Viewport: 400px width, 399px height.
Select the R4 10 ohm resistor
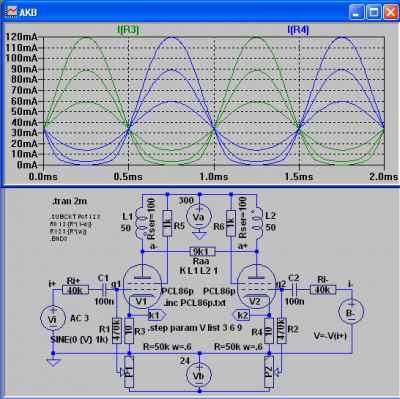pyautogui.click(x=269, y=331)
